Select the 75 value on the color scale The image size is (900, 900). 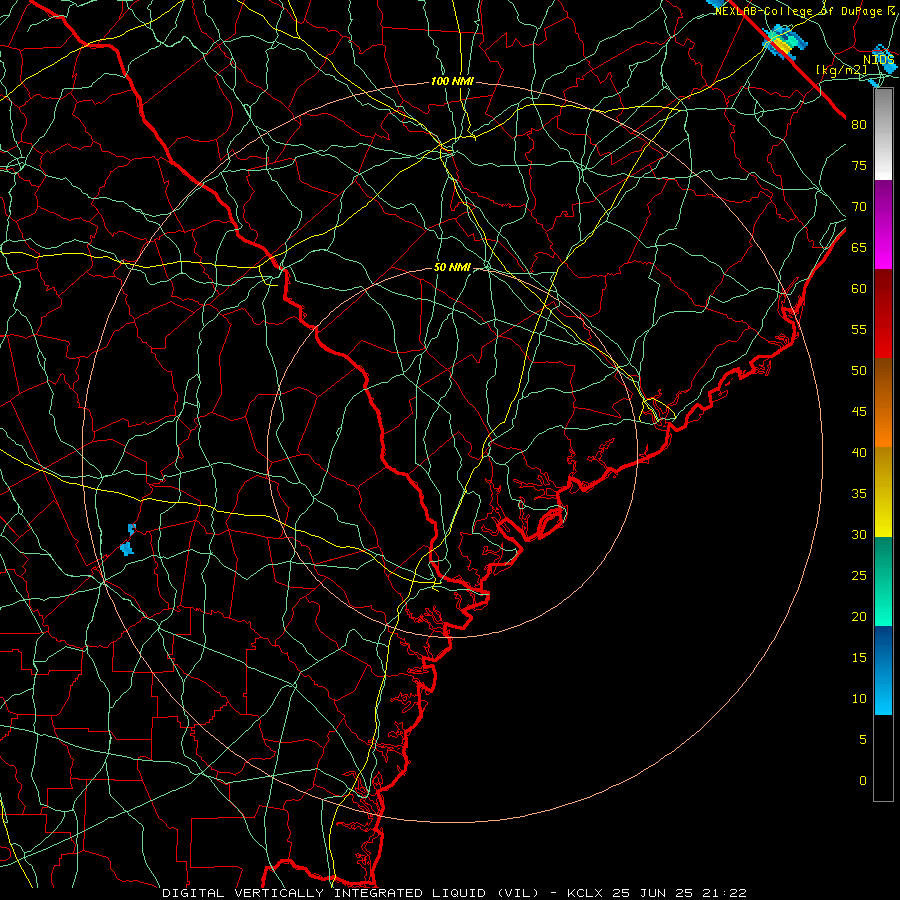(x=859, y=165)
